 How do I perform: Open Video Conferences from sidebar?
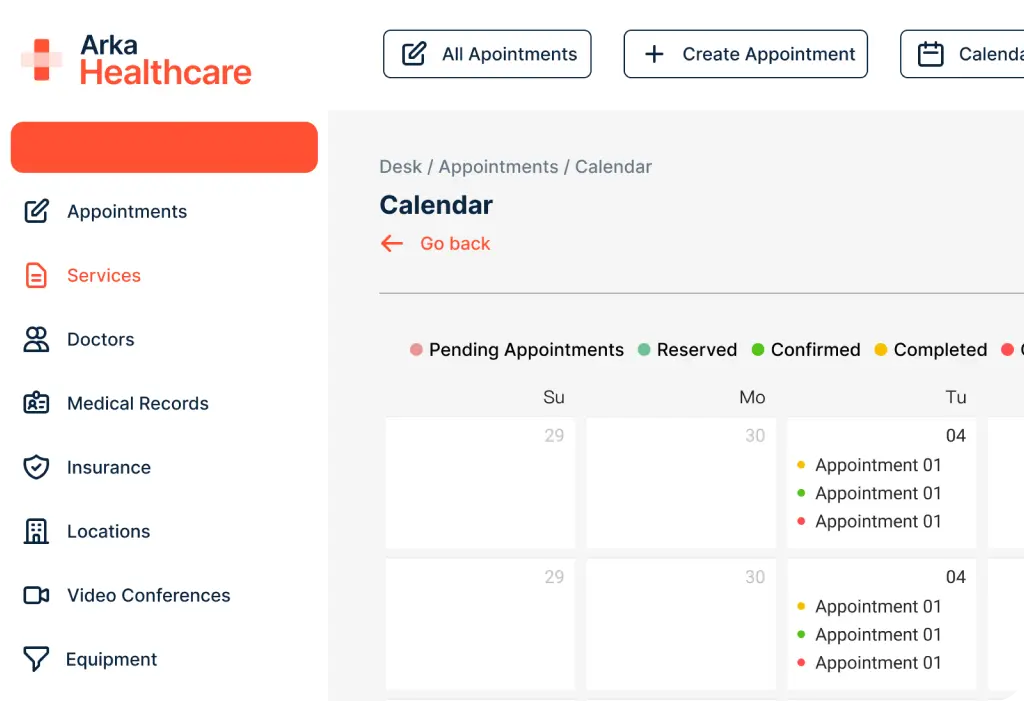click(149, 595)
